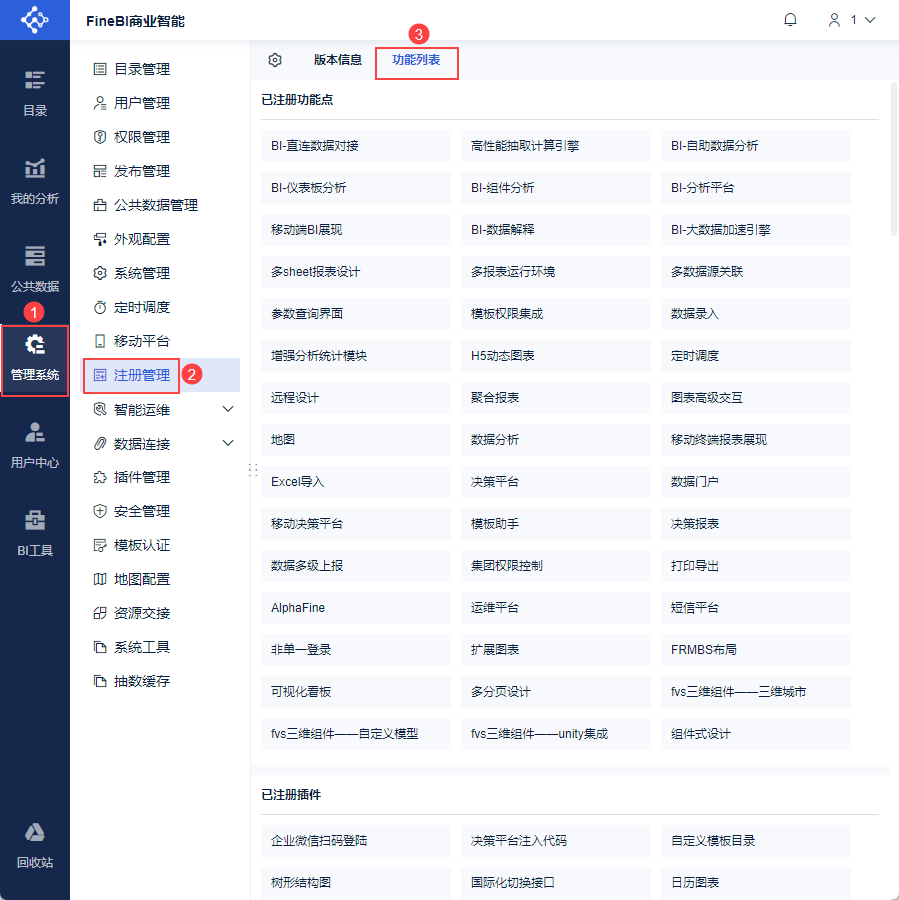
Task: Click the fvs三维组件——unity集成 entry
Action: coord(556,734)
